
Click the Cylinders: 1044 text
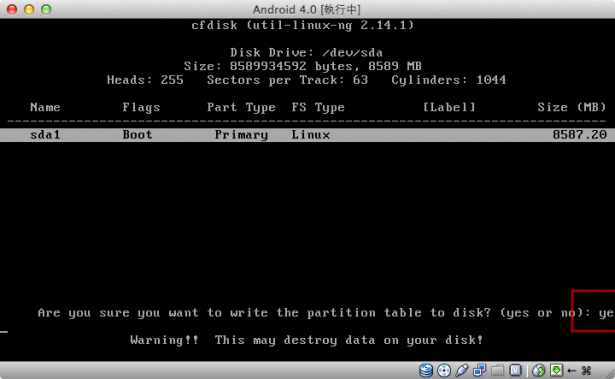pyautogui.click(x=449, y=80)
